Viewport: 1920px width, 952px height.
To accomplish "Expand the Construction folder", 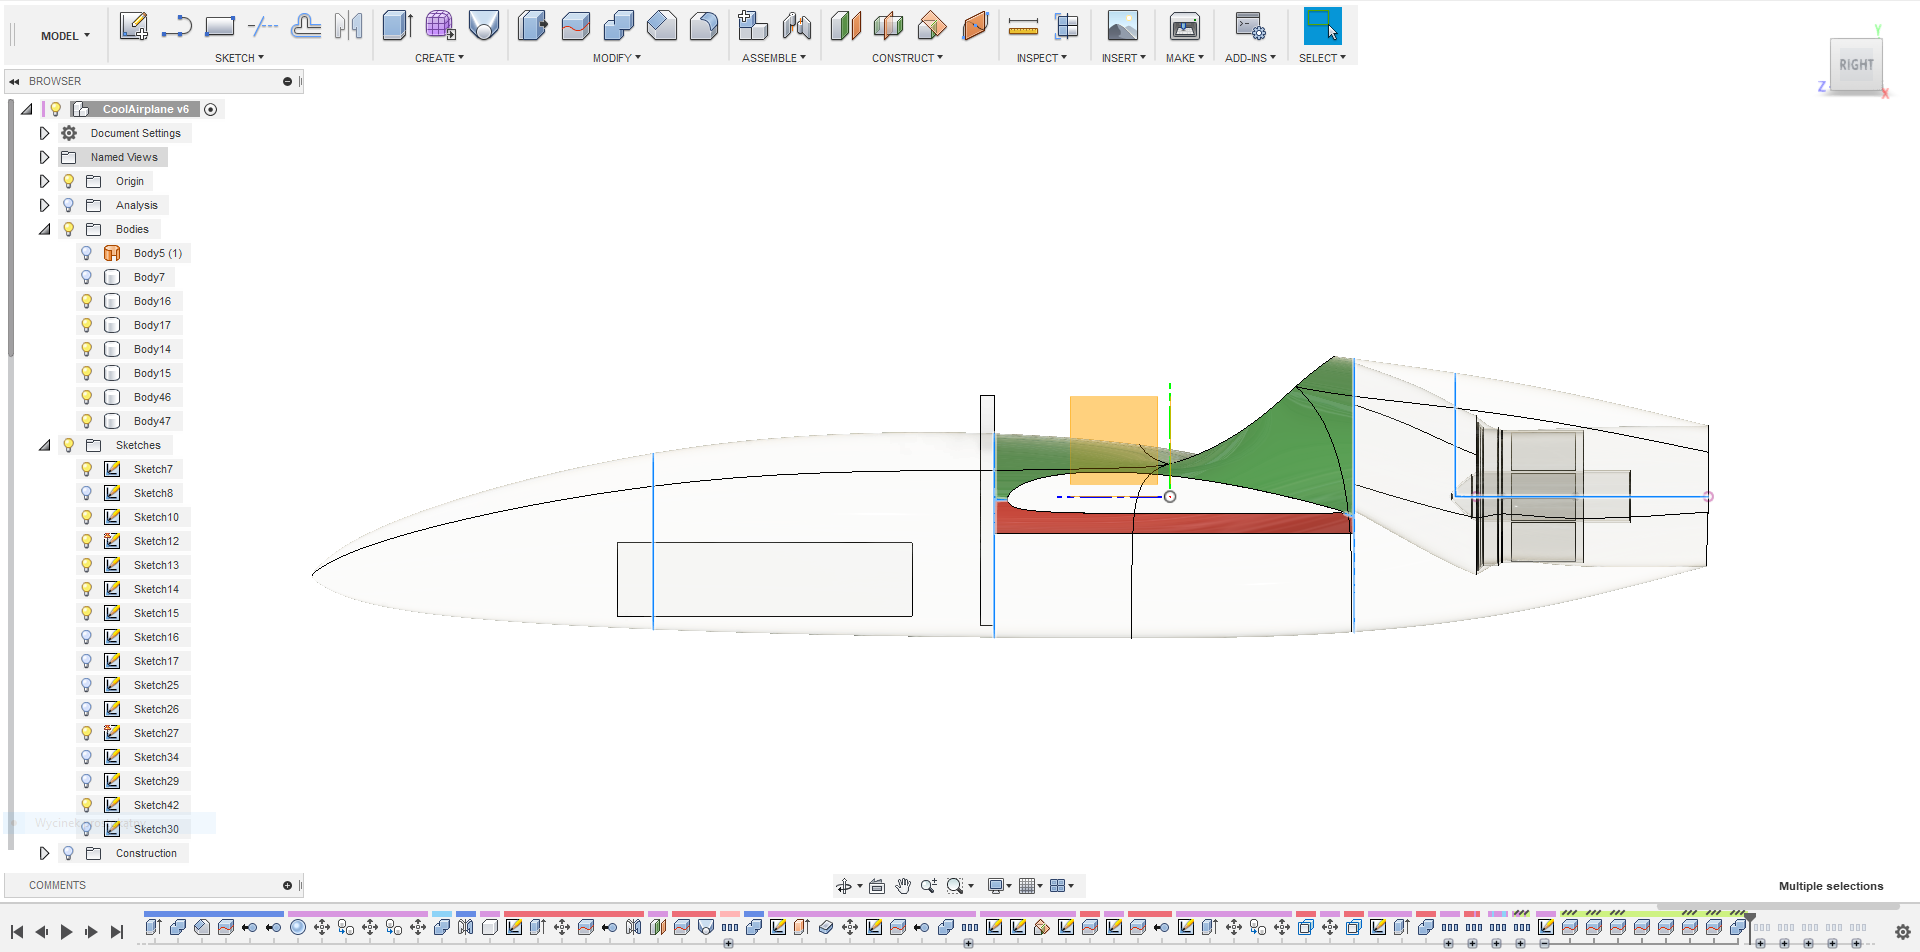I will pyautogui.click(x=44, y=853).
